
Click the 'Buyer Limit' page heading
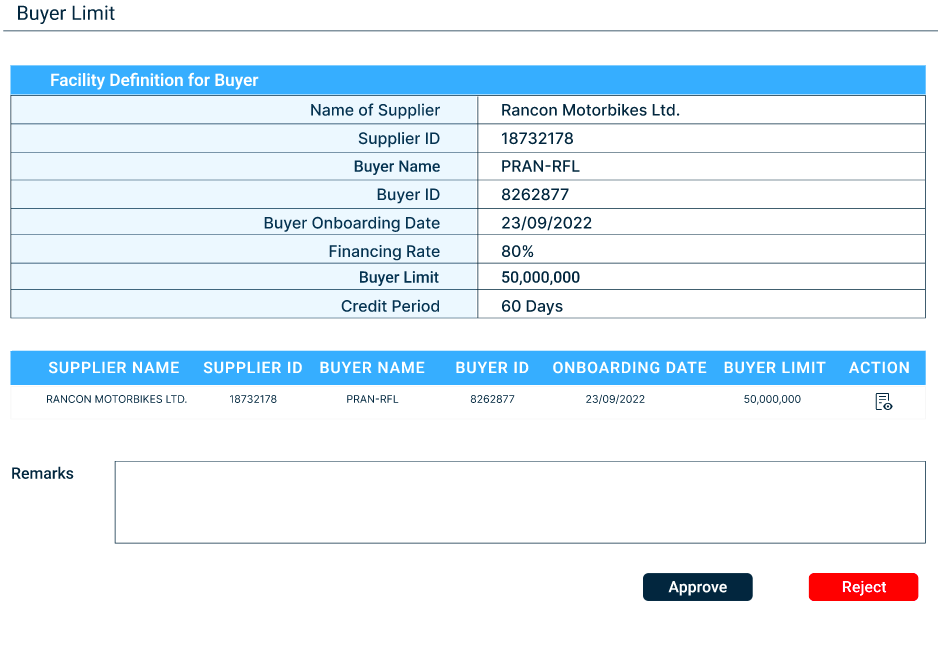pyautogui.click(x=66, y=13)
